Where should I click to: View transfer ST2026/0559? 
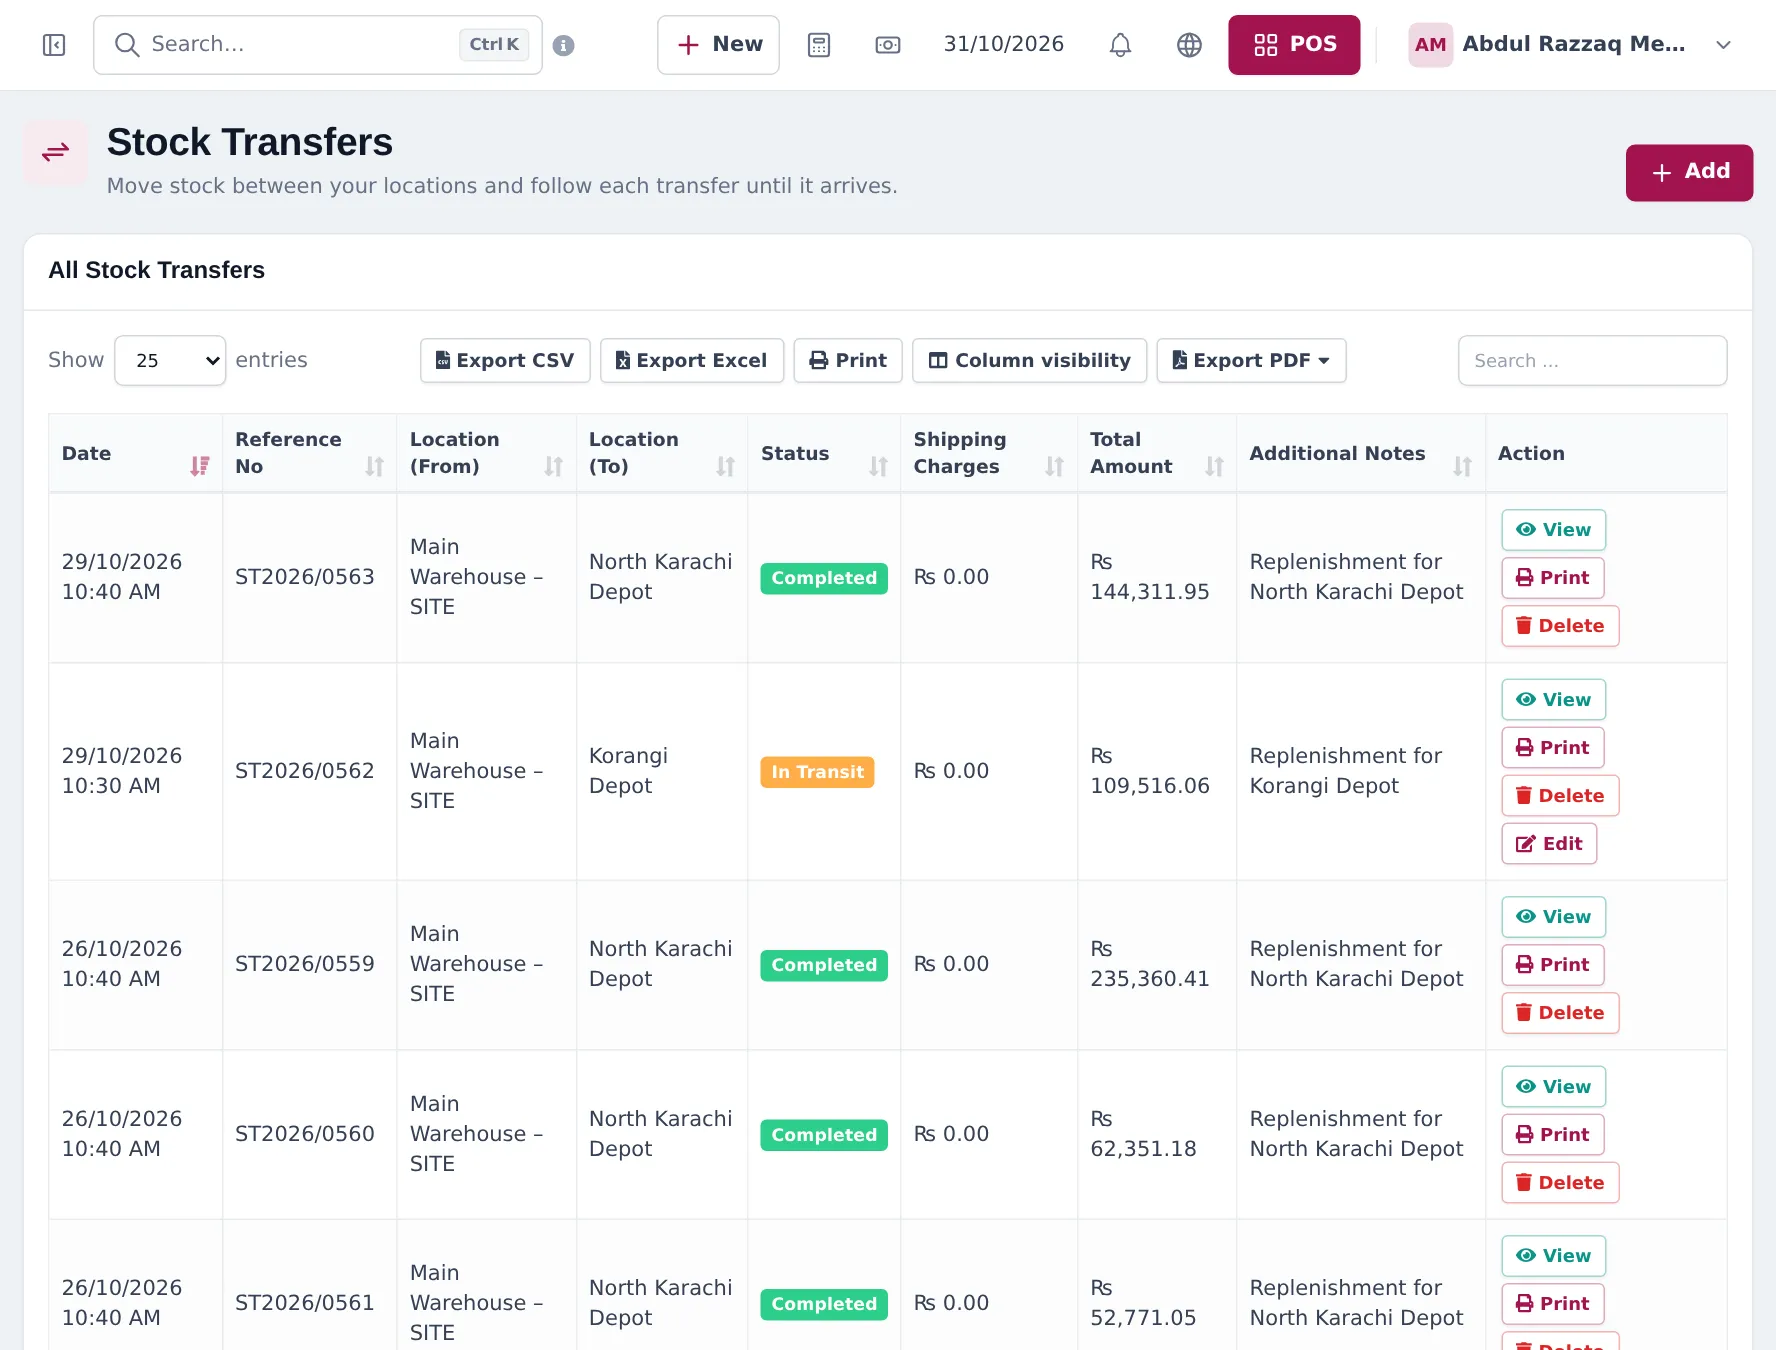coord(1553,917)
